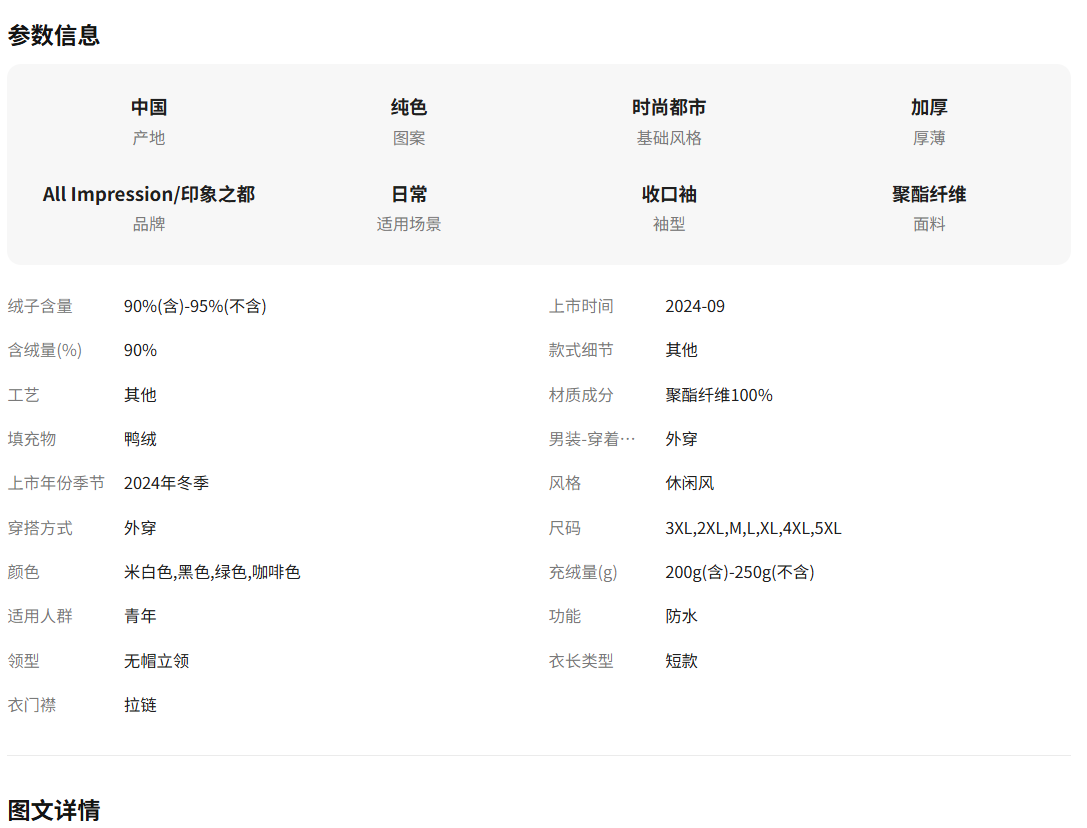This screenshot has height=828, width=1087.
Task: Click the 聚酯纤维 fabric value in card
Action: click(x=929, y=194)
